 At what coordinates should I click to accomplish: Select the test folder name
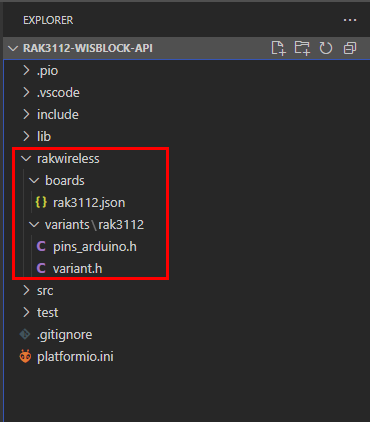[x=47, y=312]
